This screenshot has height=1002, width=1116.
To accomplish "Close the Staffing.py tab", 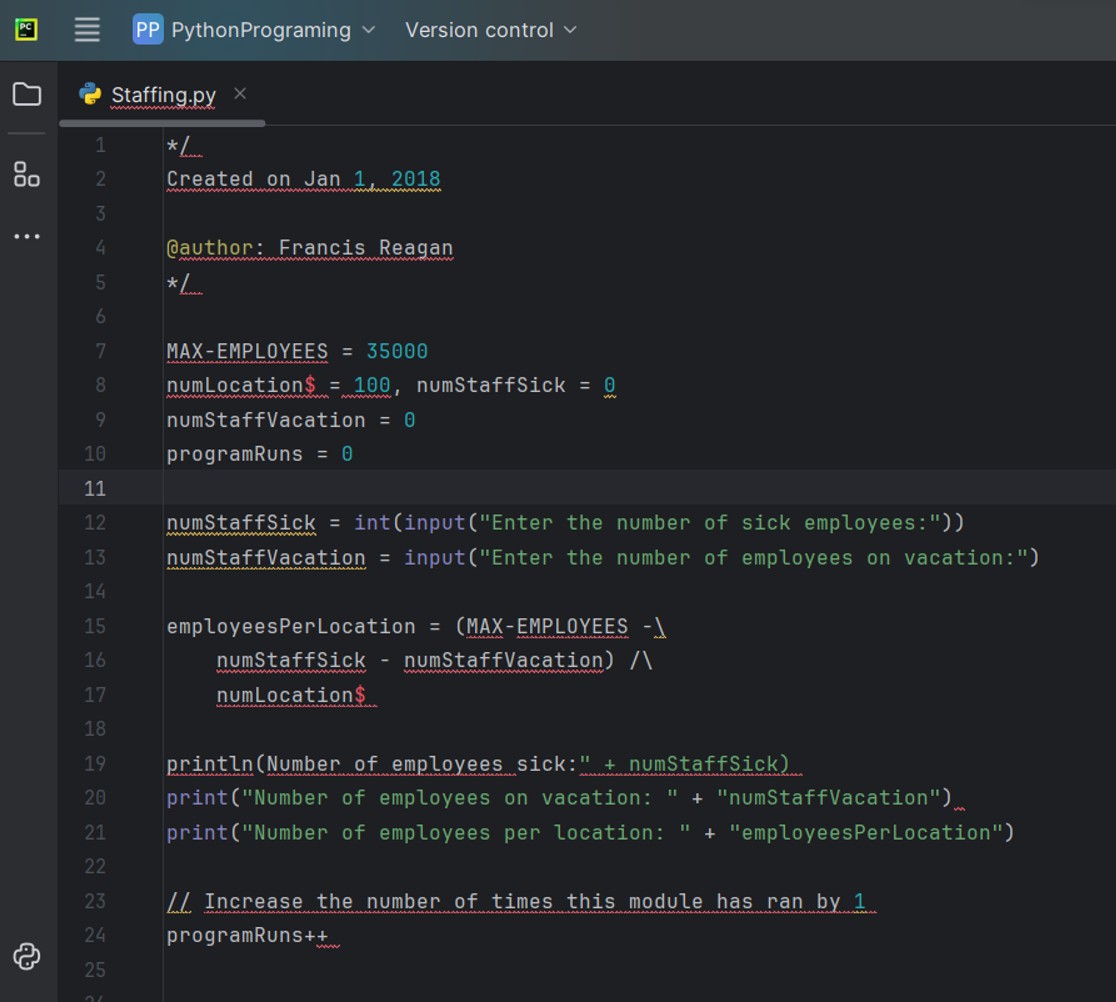I will 241,93.
